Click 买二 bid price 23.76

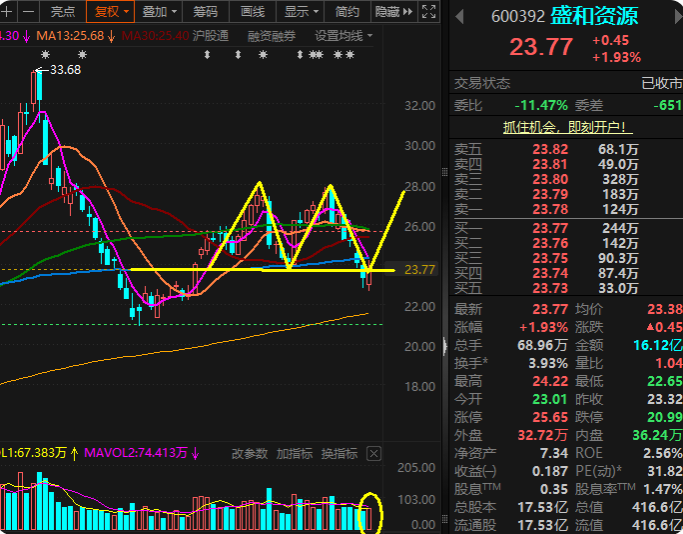(550, 243)
